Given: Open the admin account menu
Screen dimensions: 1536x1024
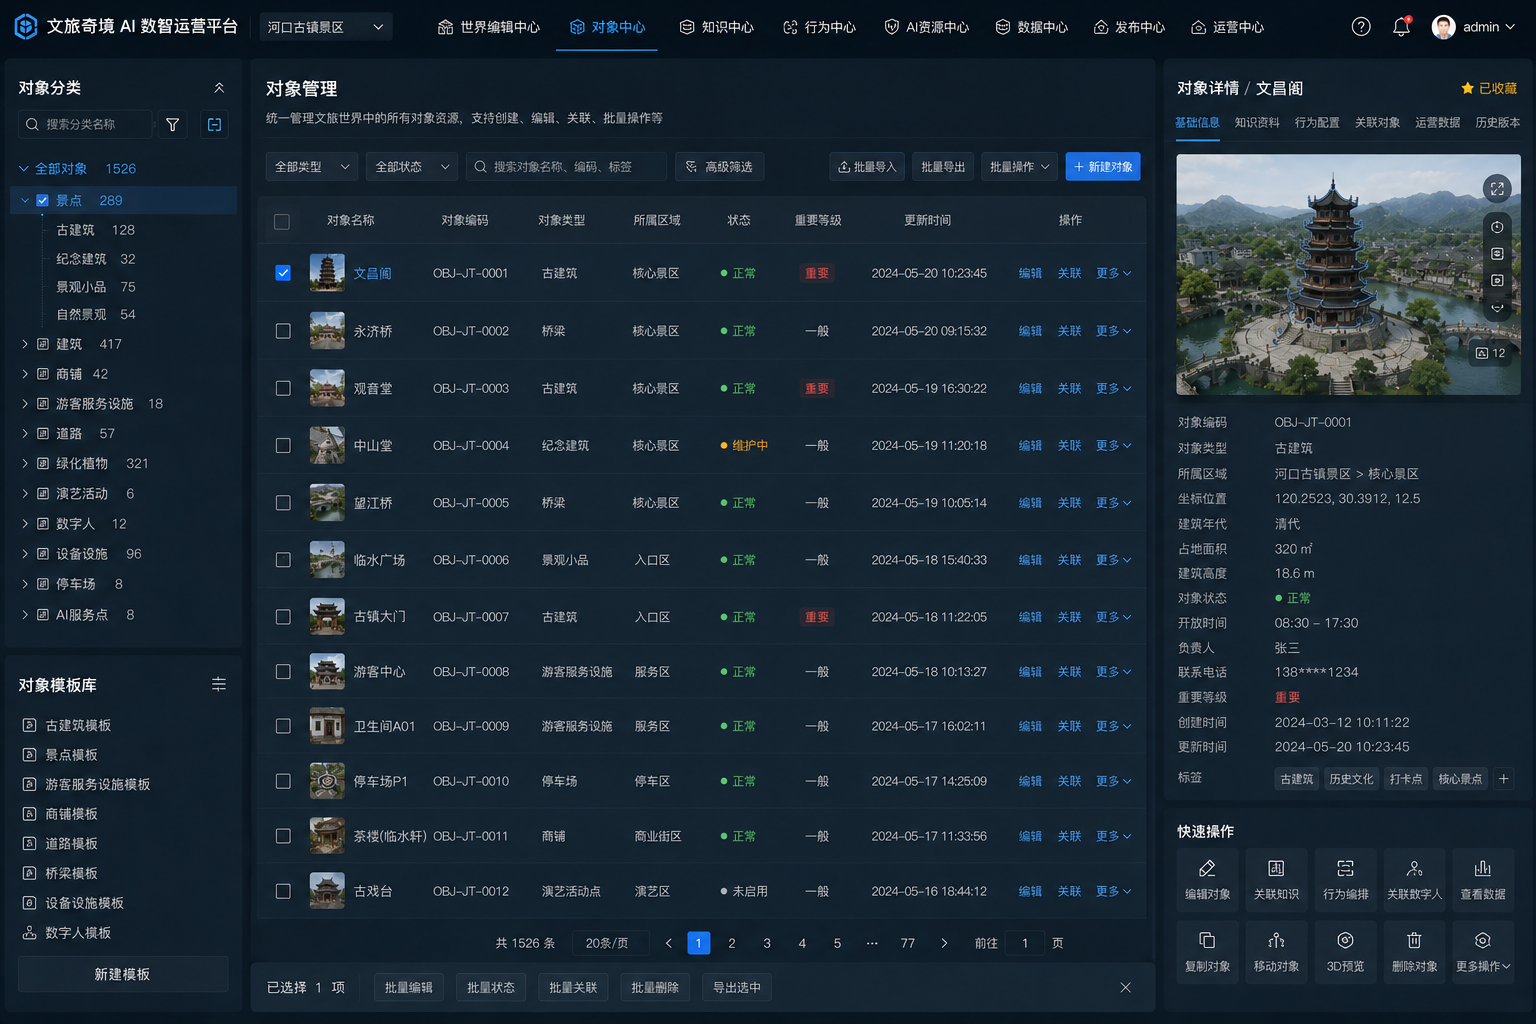Looking at the screenshot, I should pyautogui.click(x=1474, y=27).
